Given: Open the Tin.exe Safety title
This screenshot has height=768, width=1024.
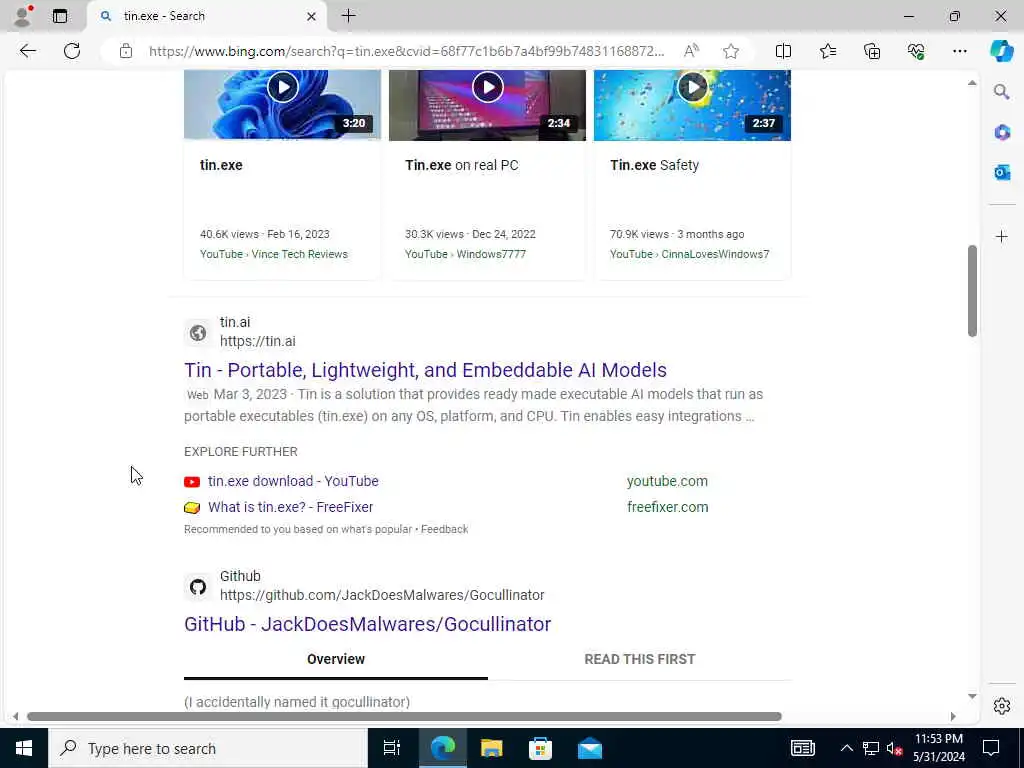Looking at the screenshot, I should [x=654, y=165].
